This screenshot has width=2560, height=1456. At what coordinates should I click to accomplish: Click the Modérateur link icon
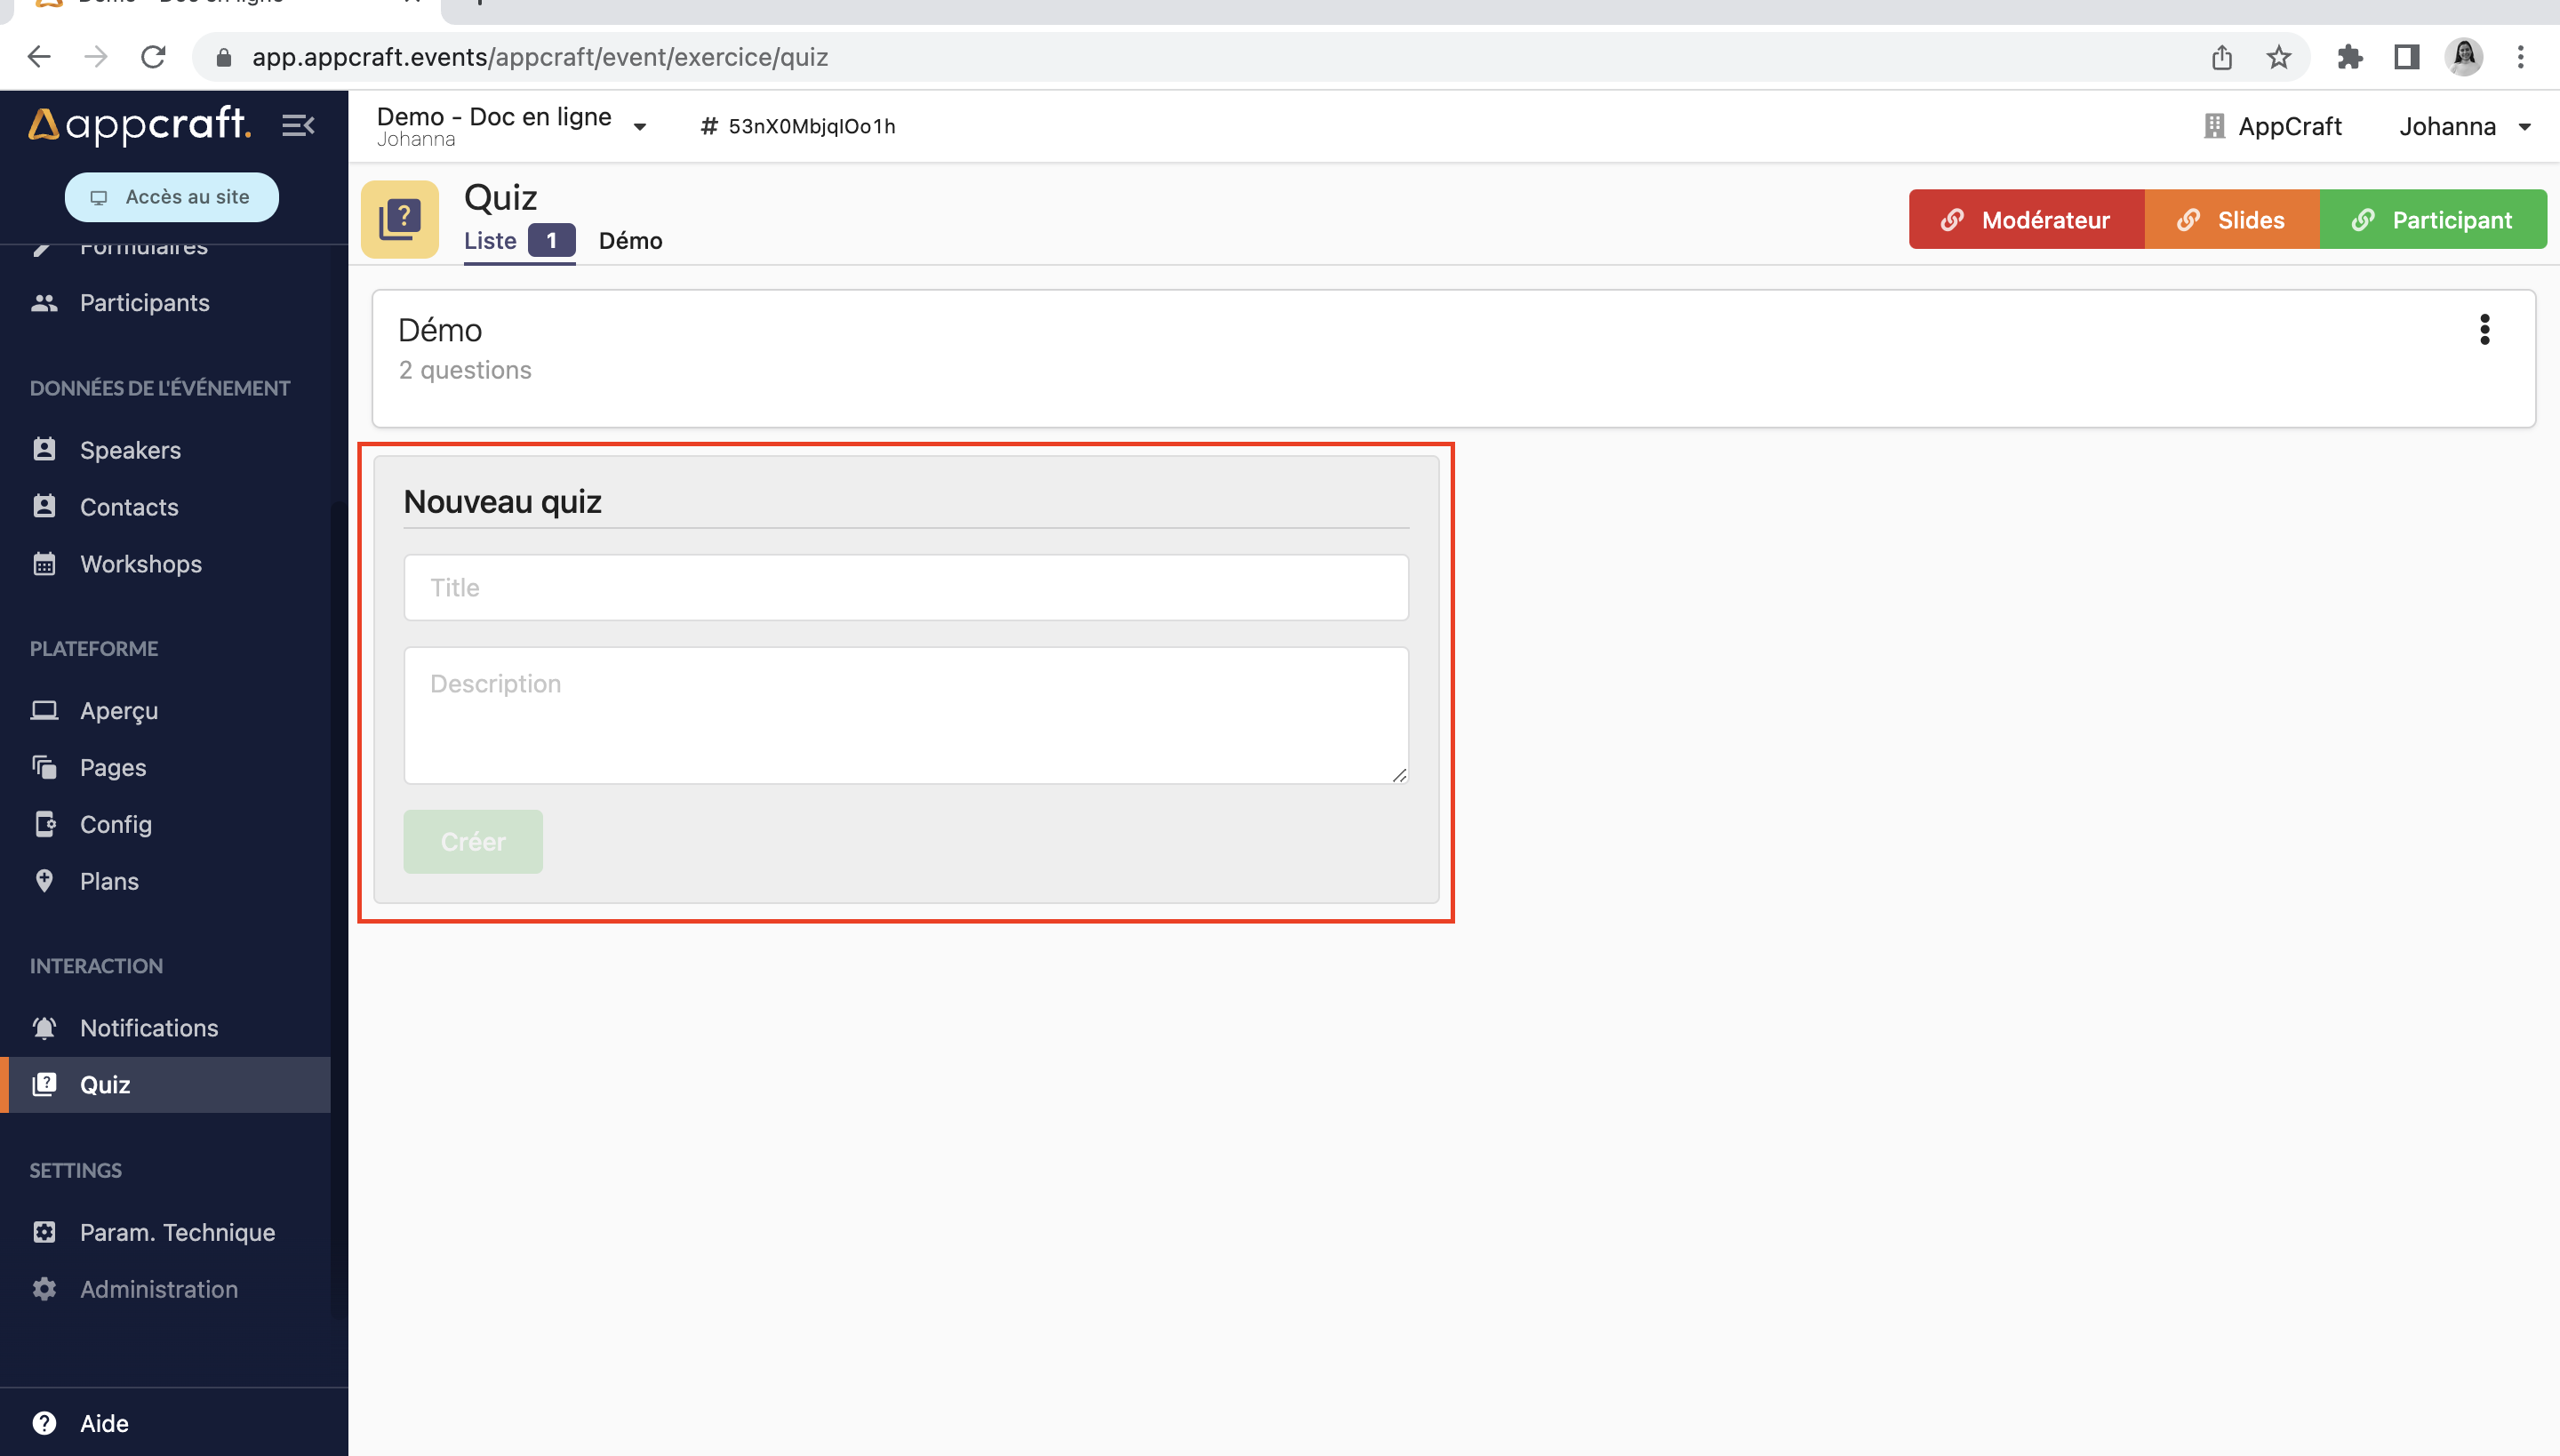1950,218
